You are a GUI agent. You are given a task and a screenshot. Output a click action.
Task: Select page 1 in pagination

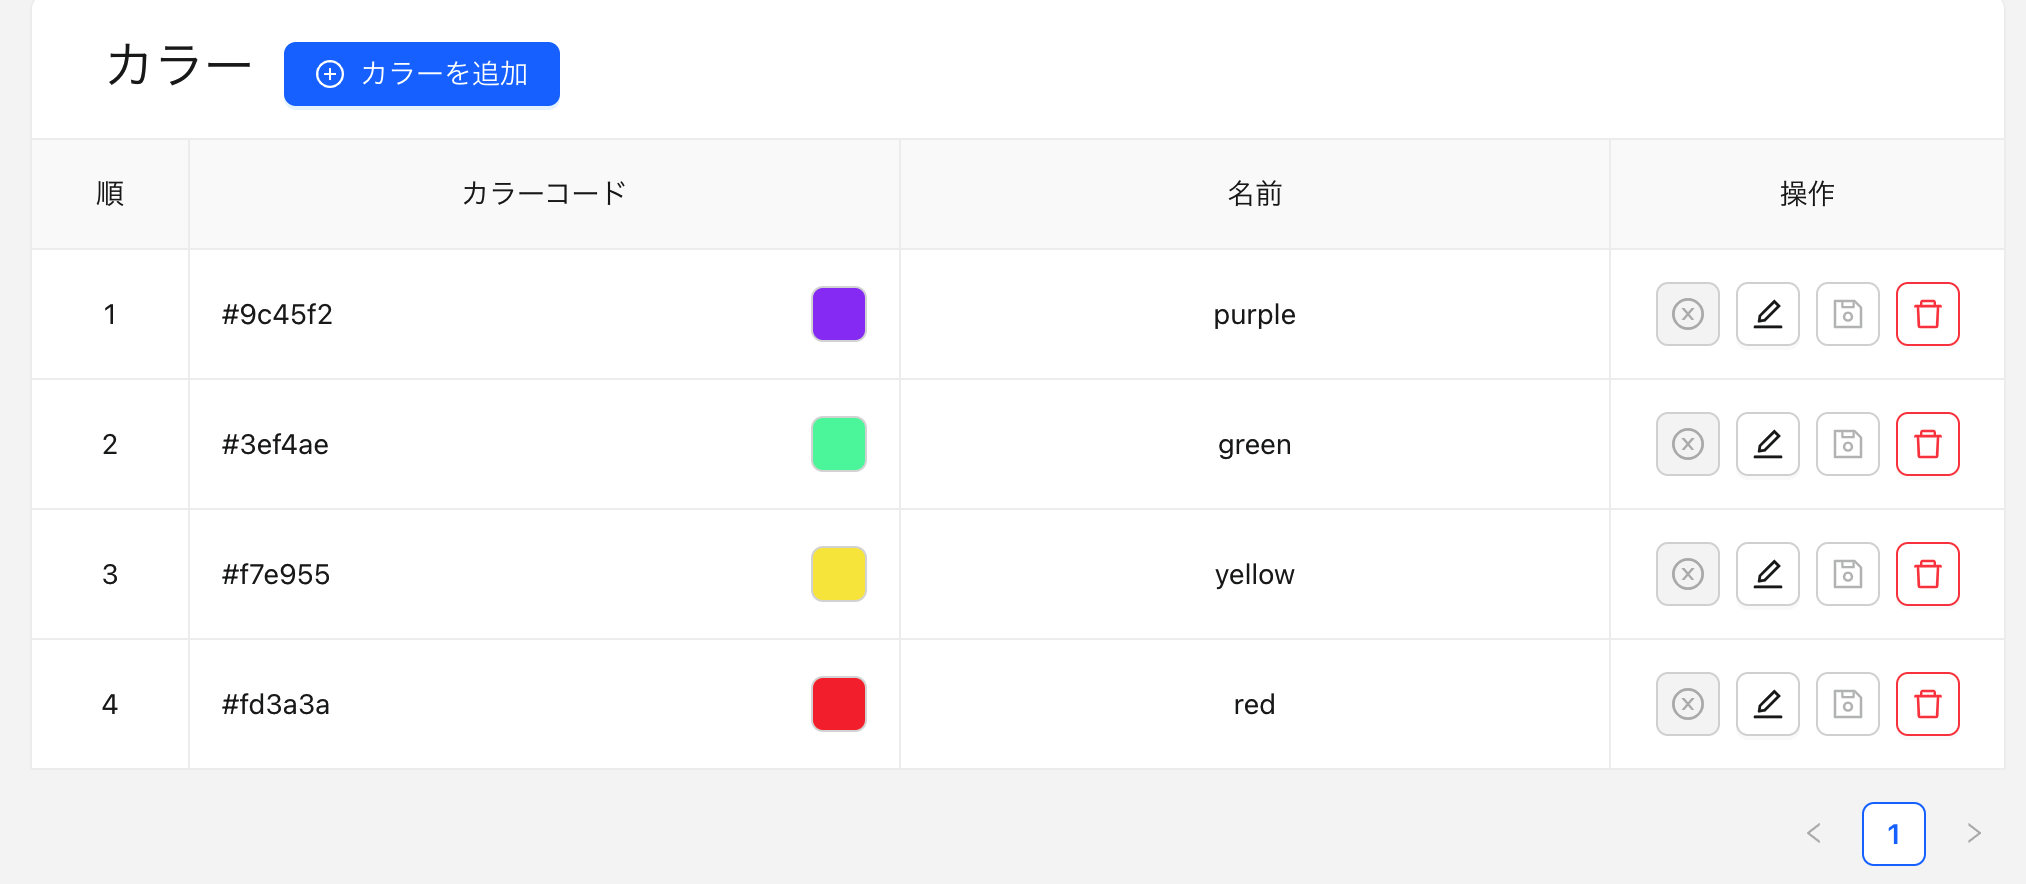tap(1893, 833)
